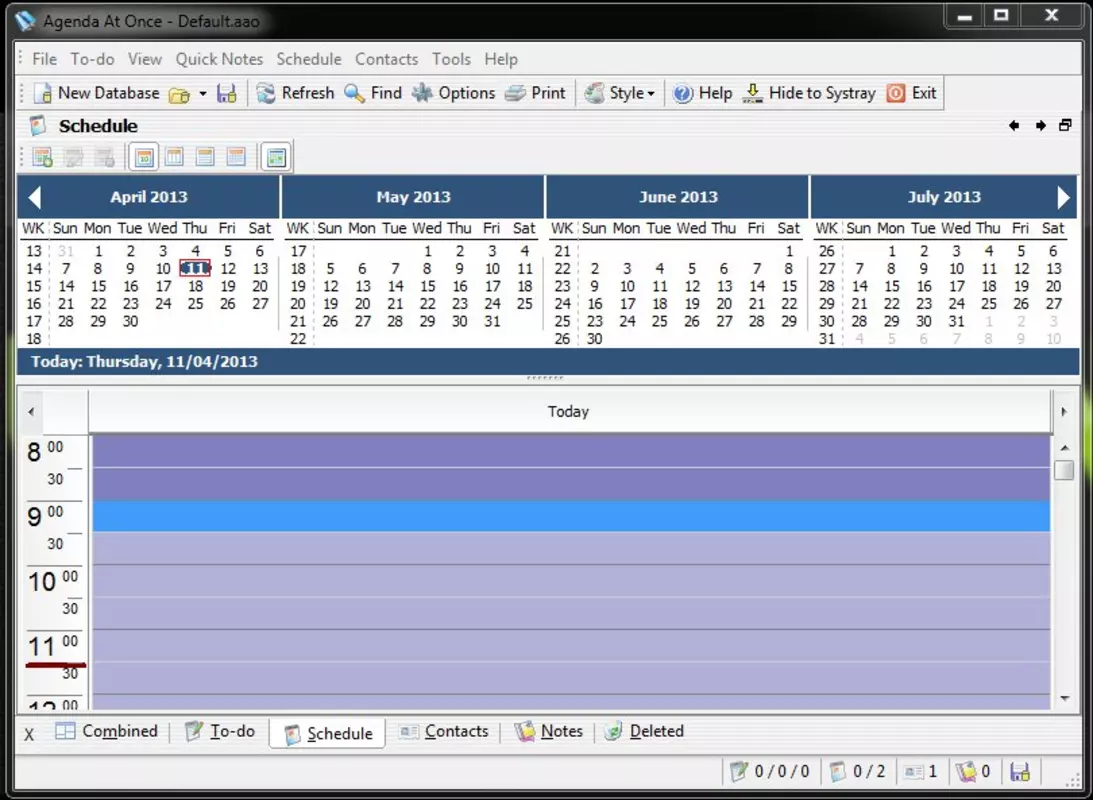
Task: Open the File menu
Action: pyautogui.click(x=45, y=59)
